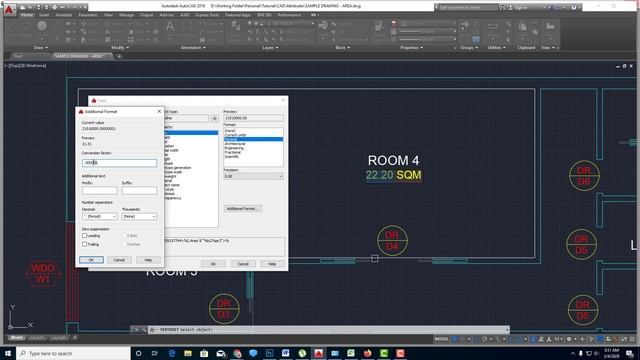Expand the Annotation panel
The width and height of the screenshot is (640, 360).
(x=193, y=48)
